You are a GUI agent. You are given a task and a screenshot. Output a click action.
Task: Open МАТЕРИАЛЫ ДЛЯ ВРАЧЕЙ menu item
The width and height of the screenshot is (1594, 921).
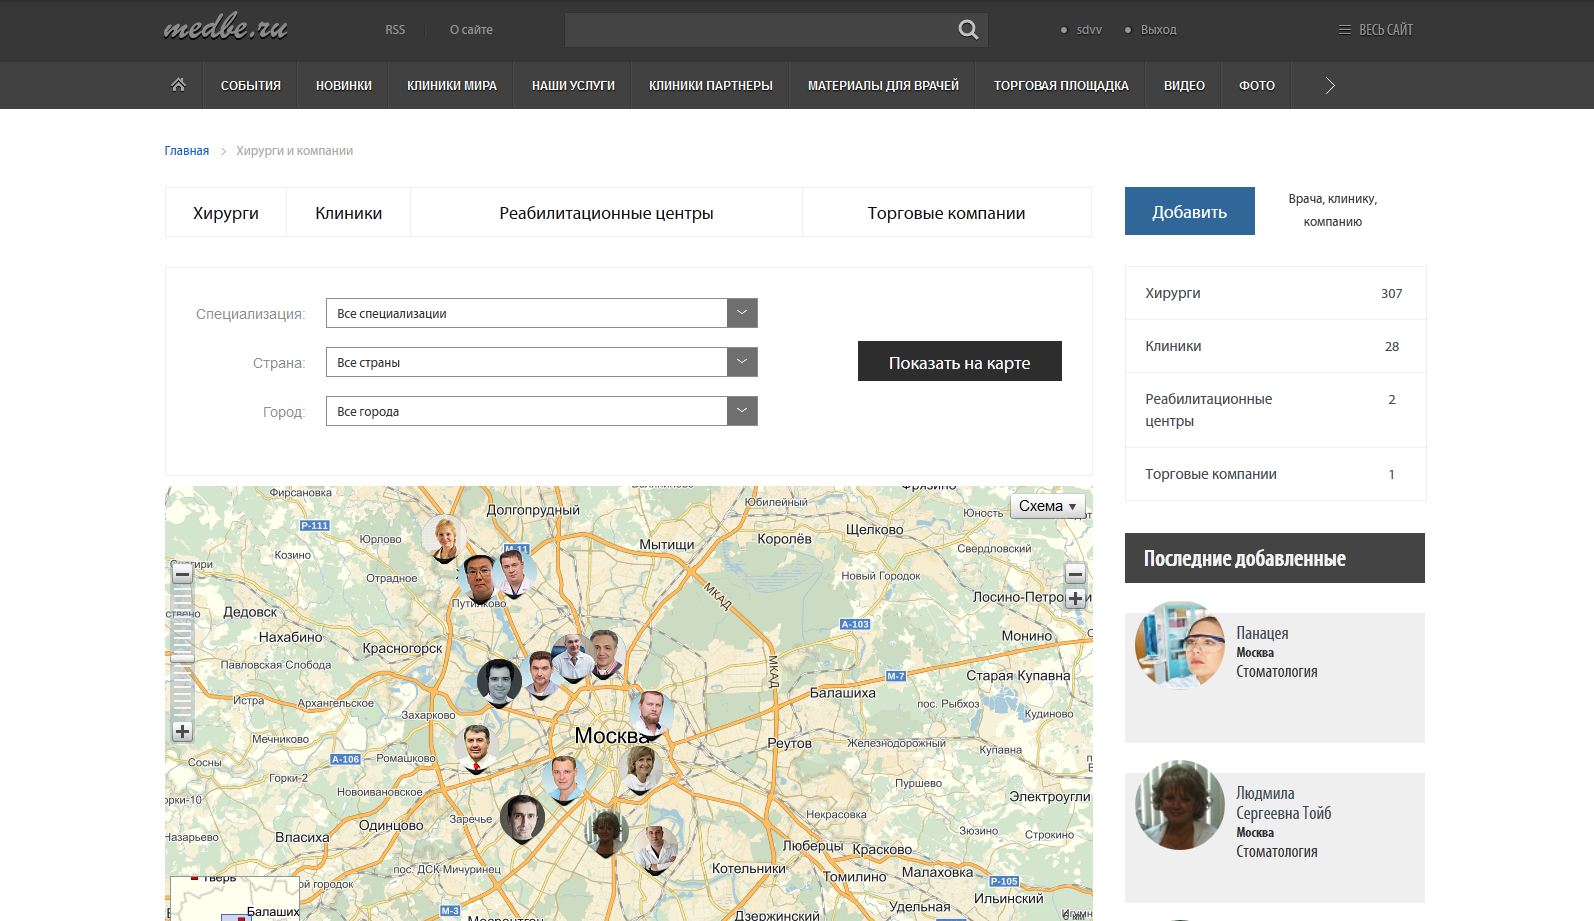coord(883,86)
